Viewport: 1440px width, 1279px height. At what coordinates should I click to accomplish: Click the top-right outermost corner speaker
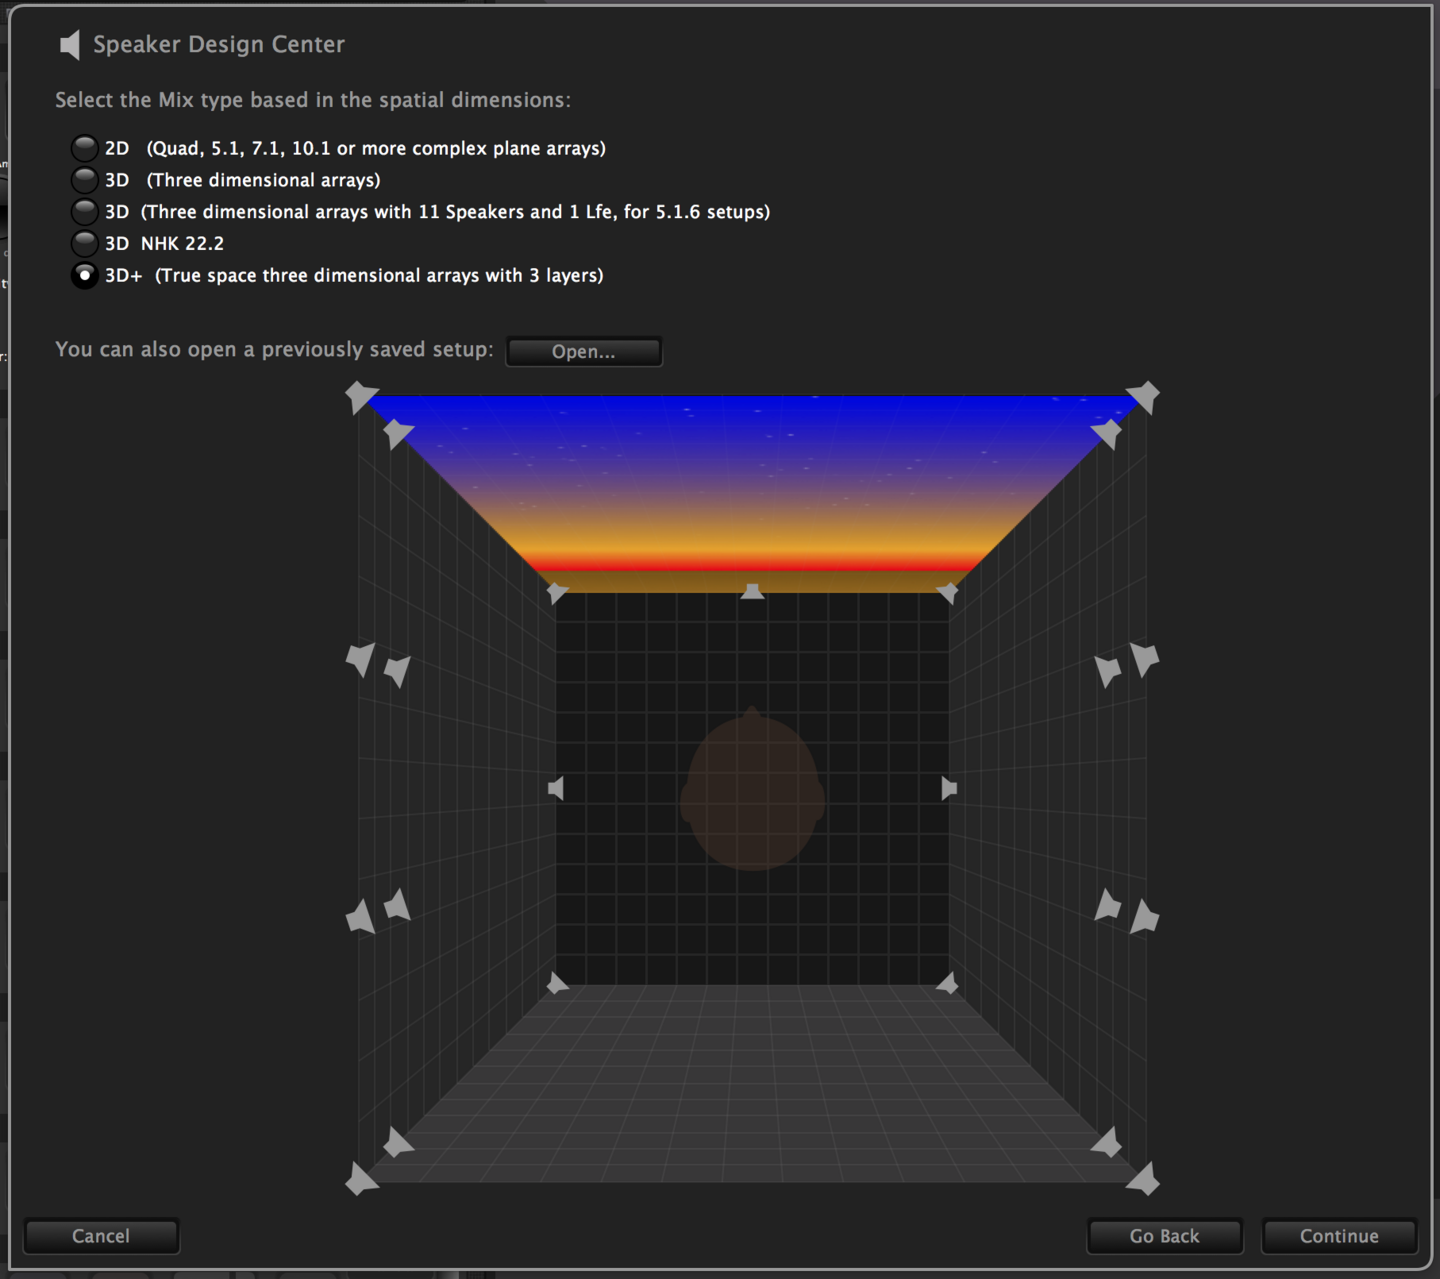click(1144, 397)
